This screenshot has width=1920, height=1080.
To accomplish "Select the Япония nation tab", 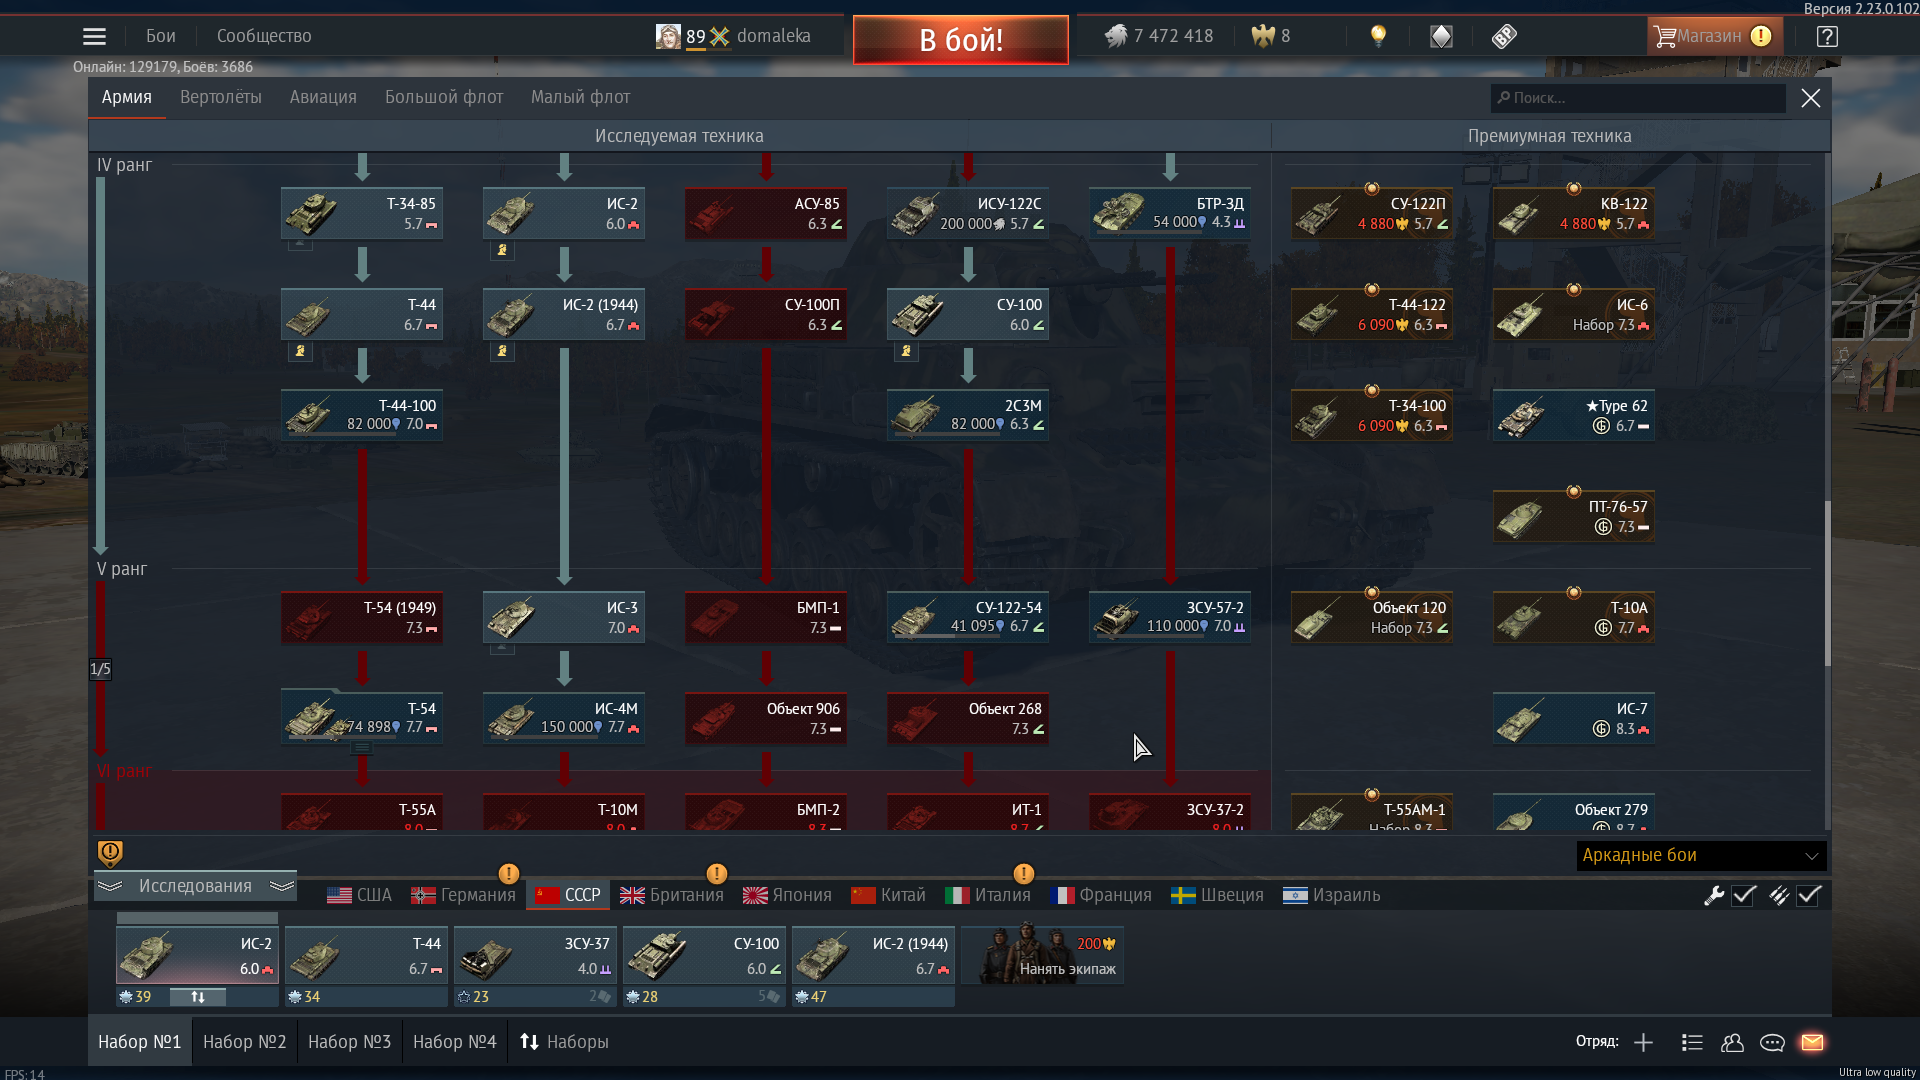I will [x=787, y=895].
